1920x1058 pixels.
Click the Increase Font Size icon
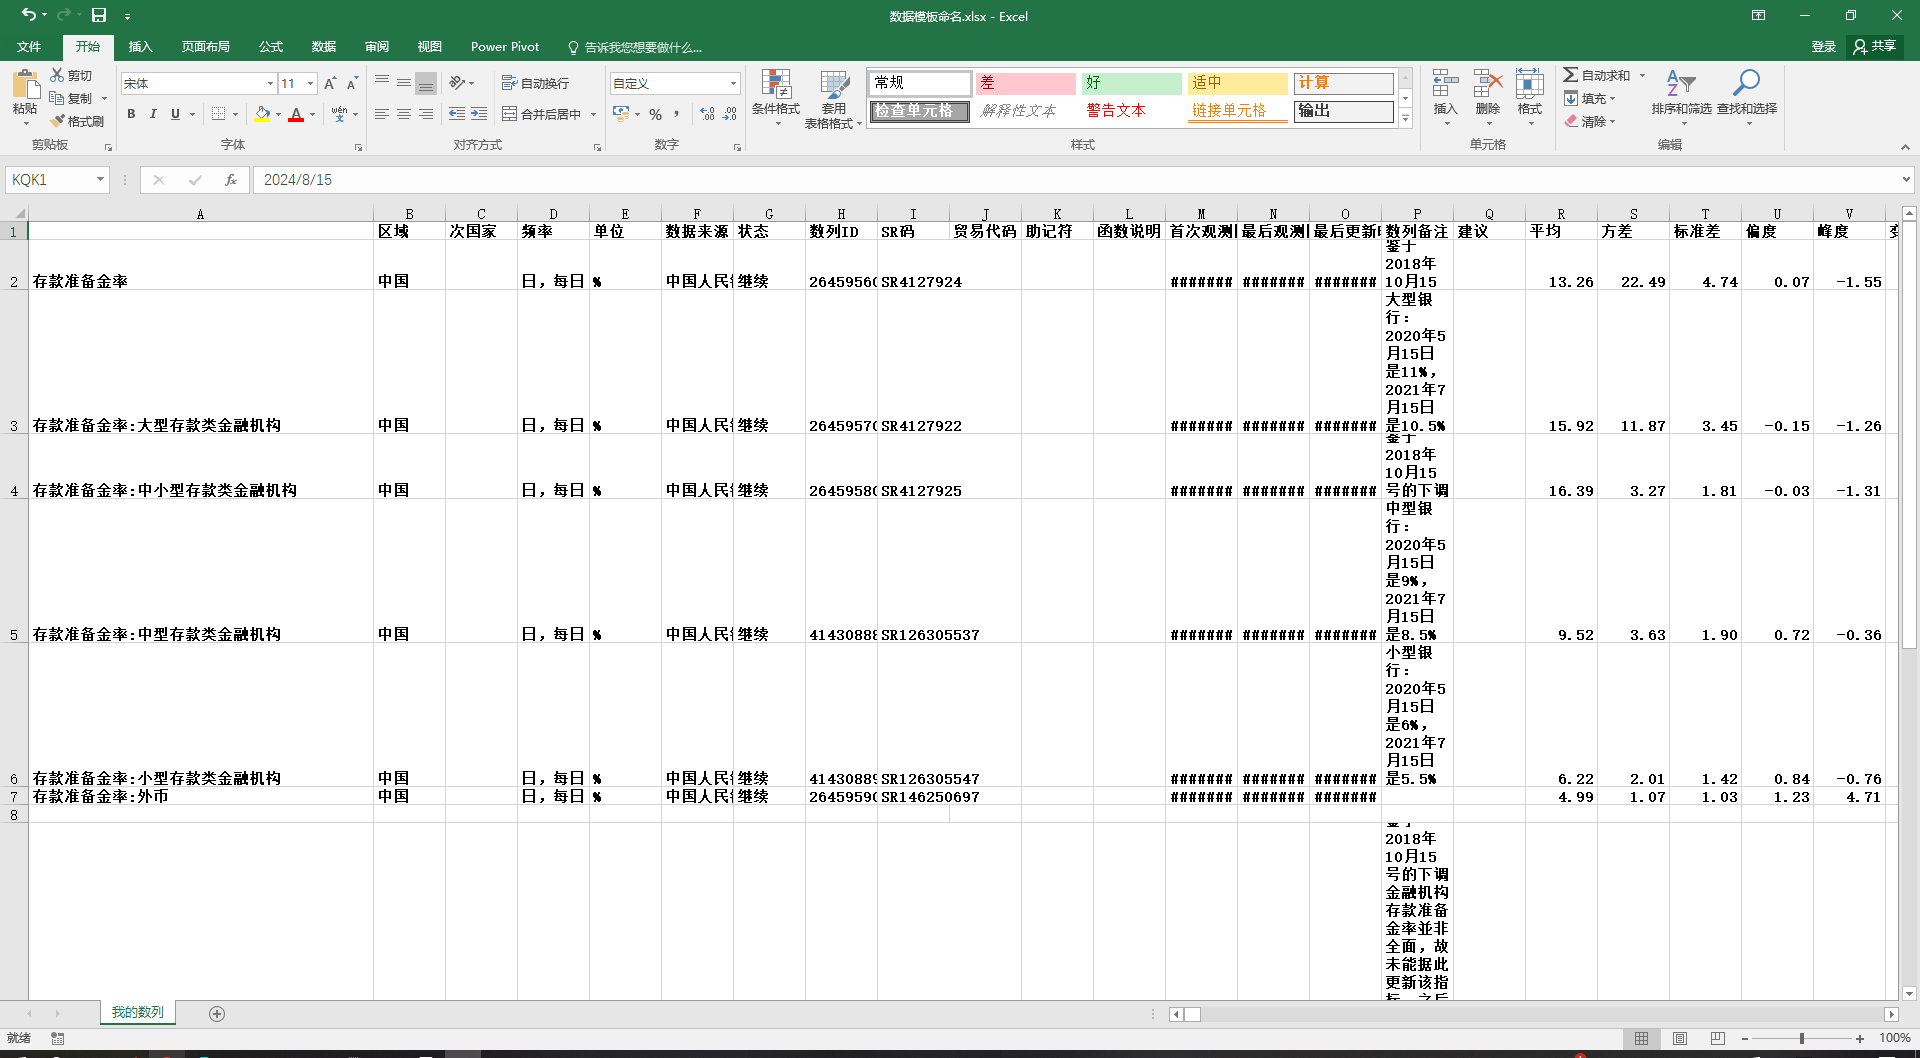pos(330,84)
